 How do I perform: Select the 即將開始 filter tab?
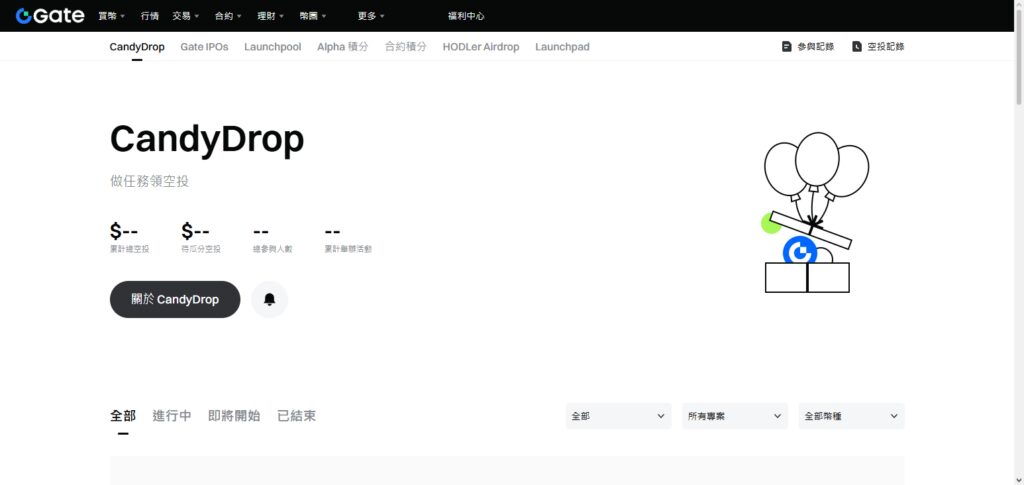234,416
